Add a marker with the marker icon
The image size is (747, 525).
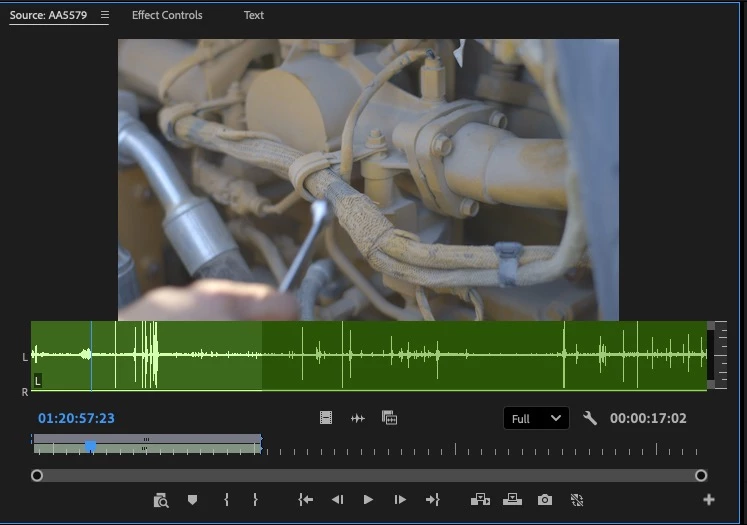click(192, 500)
